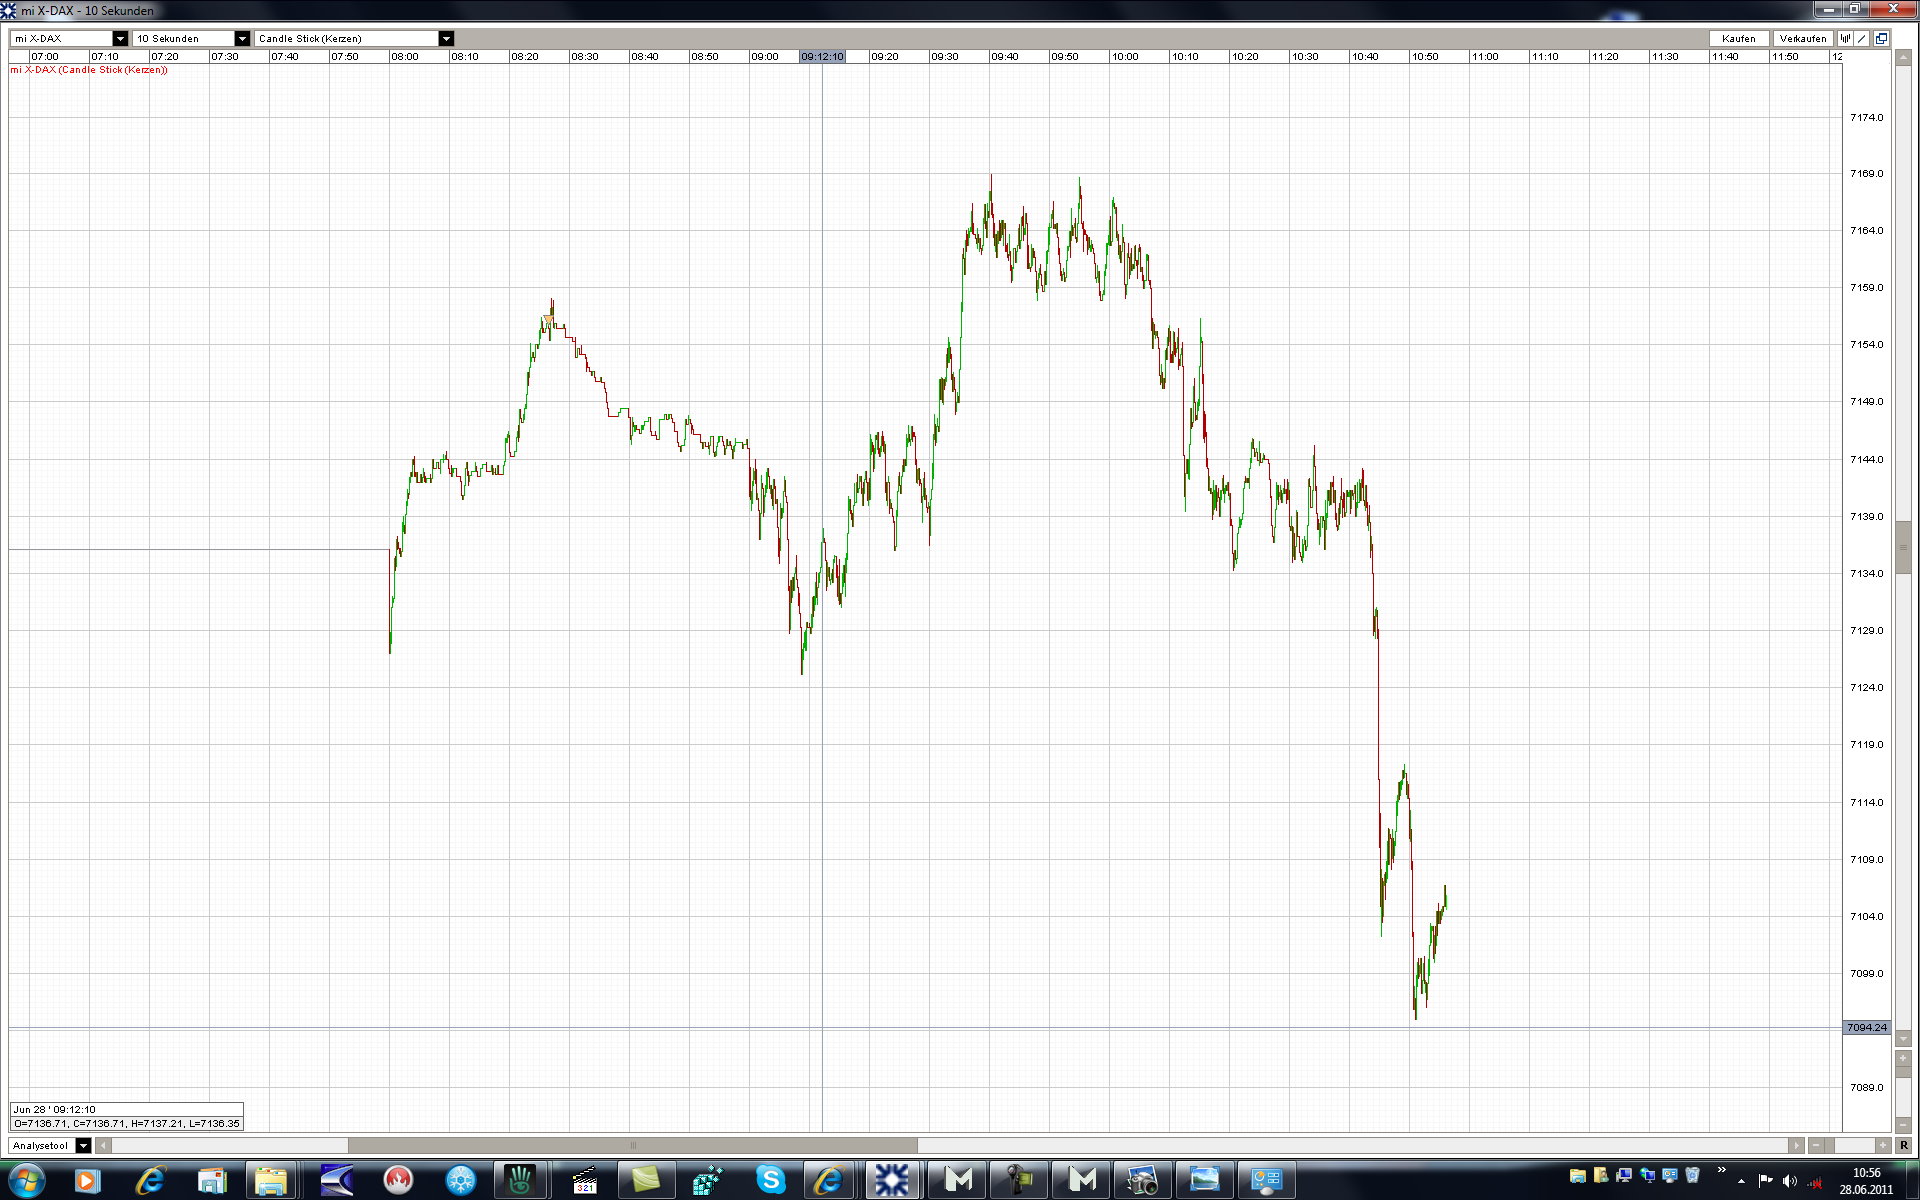Click the horizontal scroll right arrow
Viewport: 1920px width, 1200px height.
1796,1145
